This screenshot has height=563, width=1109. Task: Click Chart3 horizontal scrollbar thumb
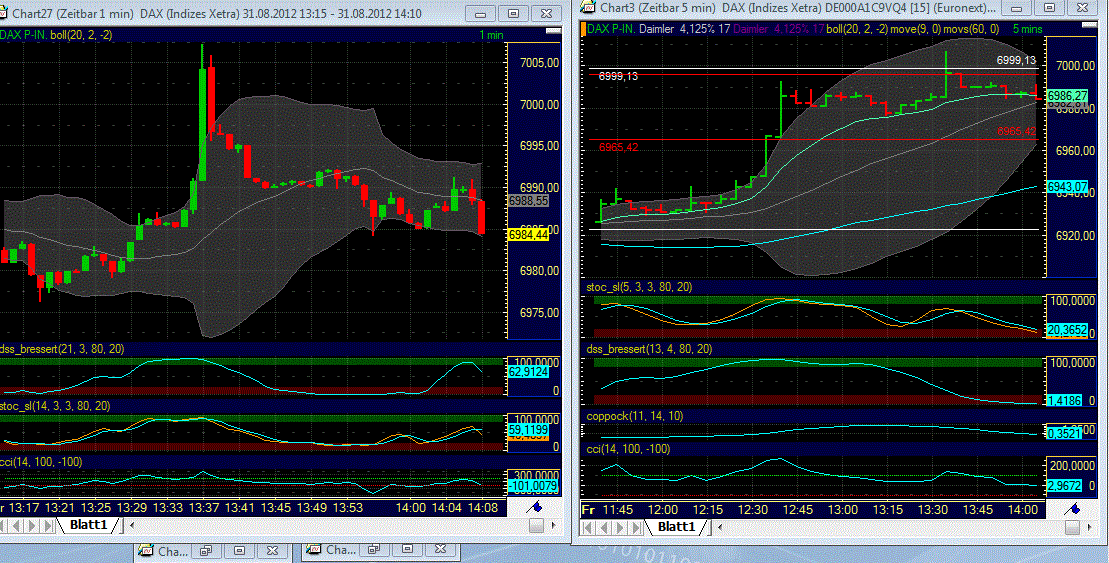pyautogui.click(x=1072, y=528)
